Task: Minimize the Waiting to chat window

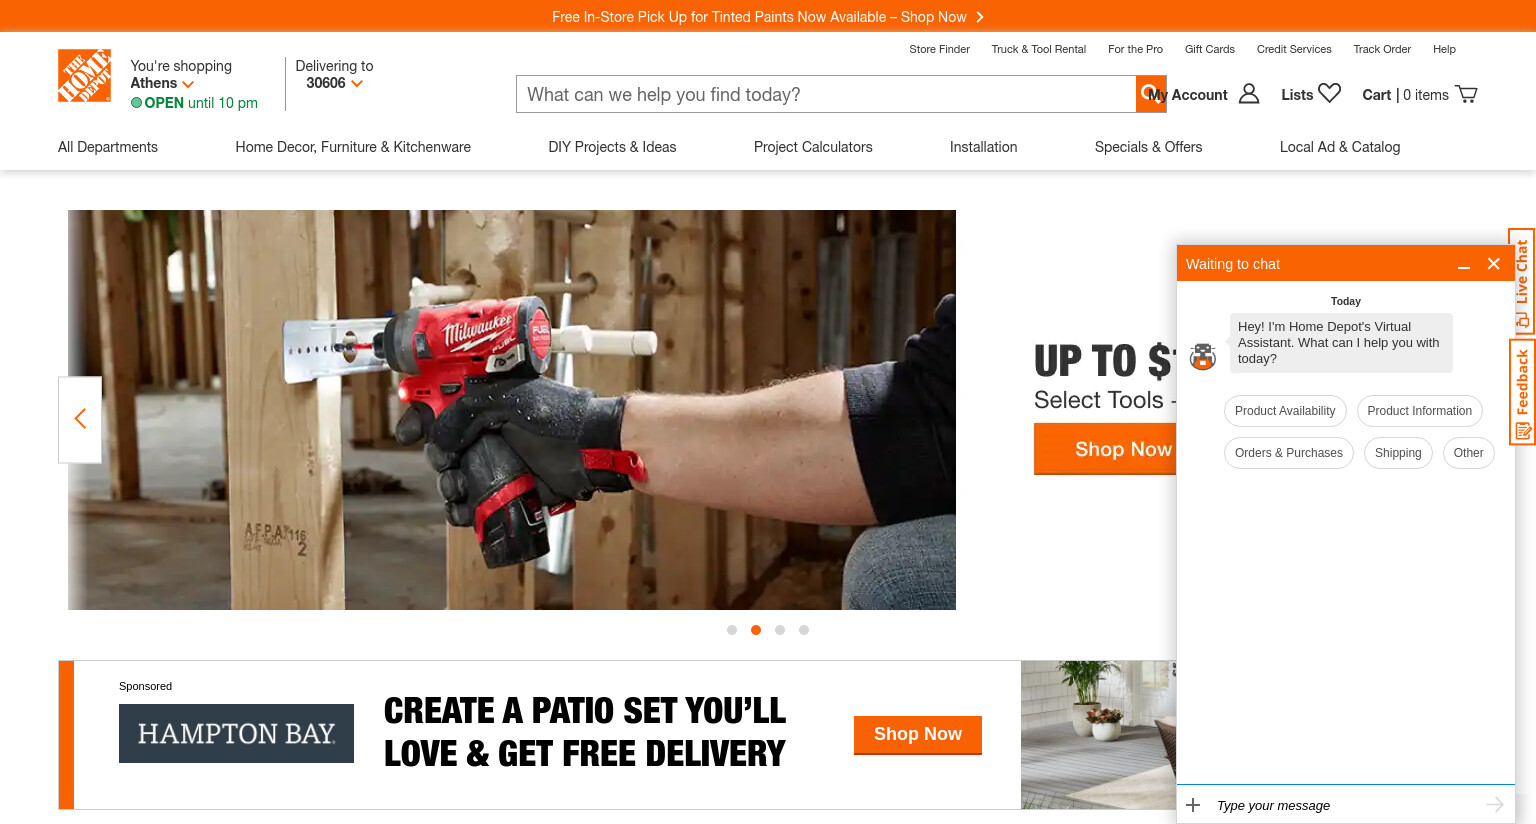Action: 1463,264
